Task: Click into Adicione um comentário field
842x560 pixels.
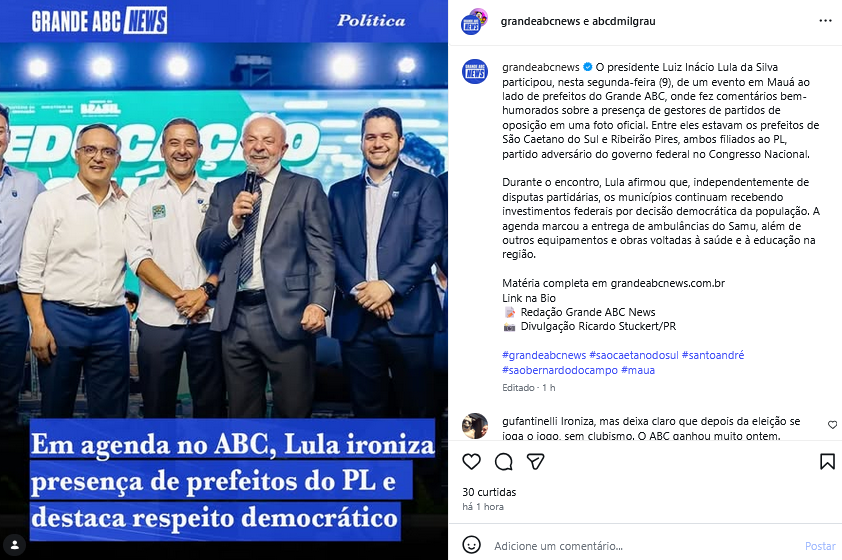Action: pyautogui.click(x=644, y=546)
